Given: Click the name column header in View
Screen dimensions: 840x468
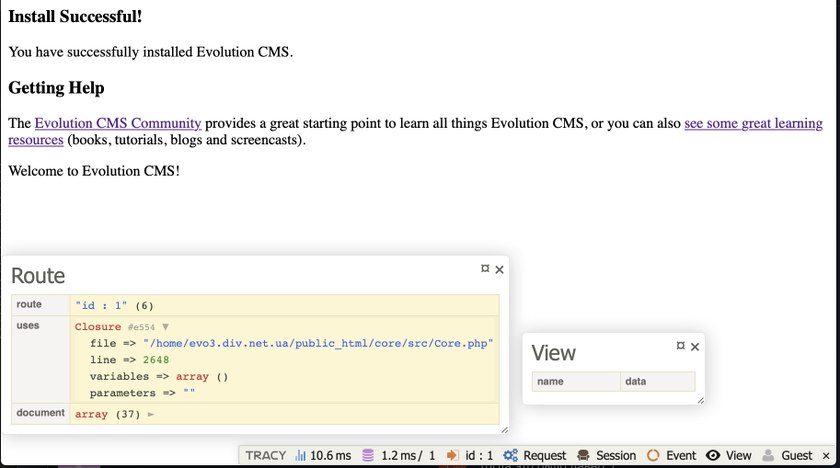Looking at the screenshot, I should [576, 381].
